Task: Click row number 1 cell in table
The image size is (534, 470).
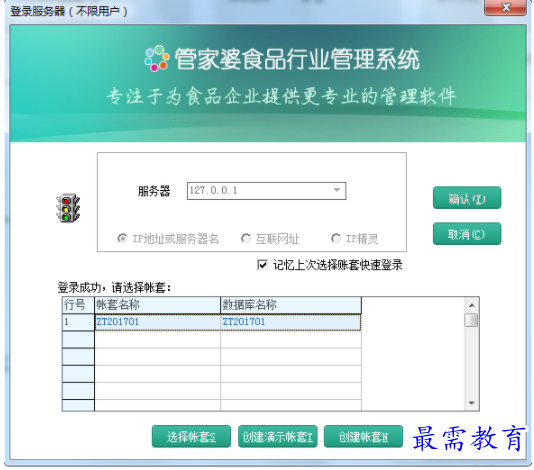Action: (78, 322)
